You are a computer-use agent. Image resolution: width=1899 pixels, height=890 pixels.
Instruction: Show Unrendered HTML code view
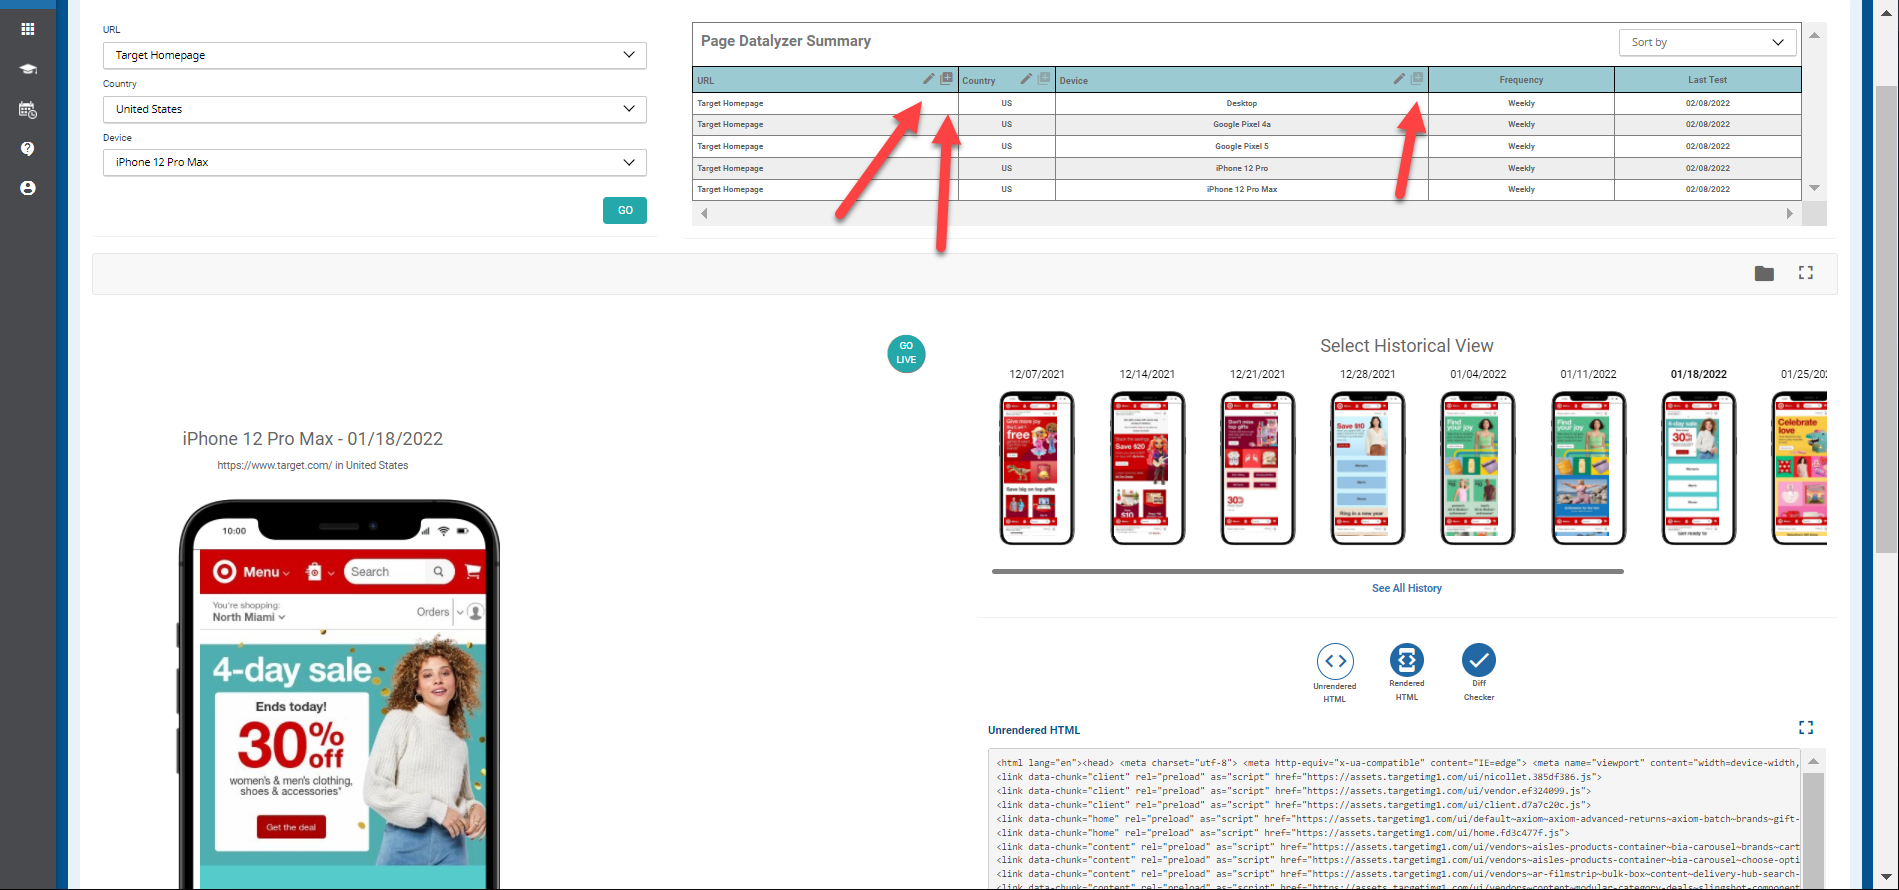coord(1335,661)
